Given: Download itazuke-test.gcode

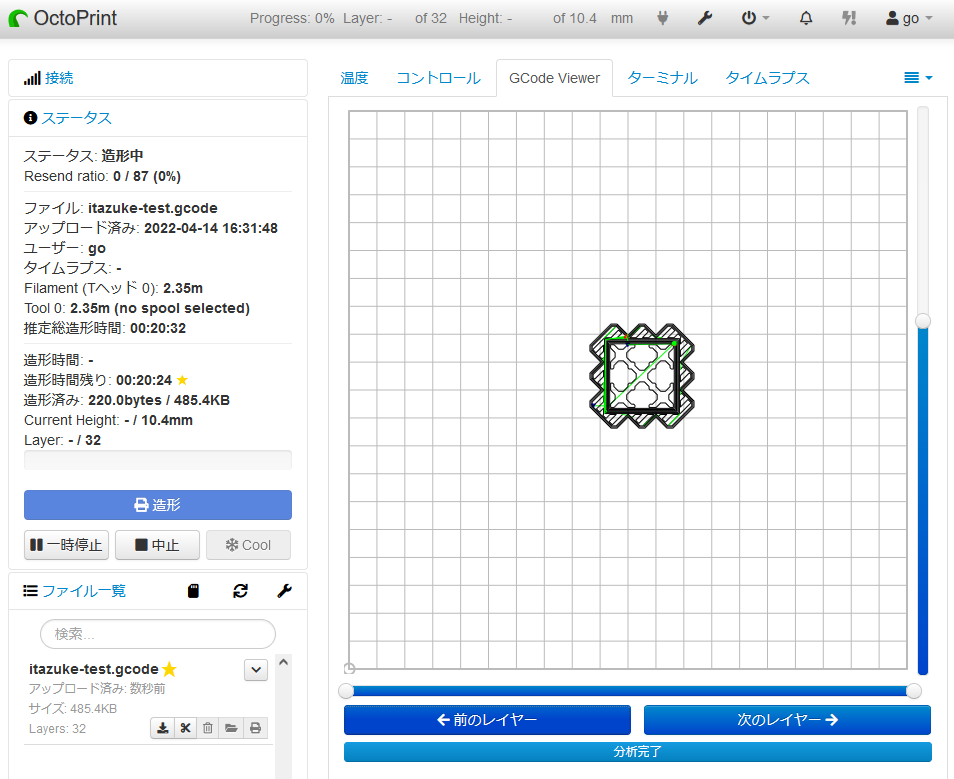Looking at the screenshot, I should click(162, 728).
